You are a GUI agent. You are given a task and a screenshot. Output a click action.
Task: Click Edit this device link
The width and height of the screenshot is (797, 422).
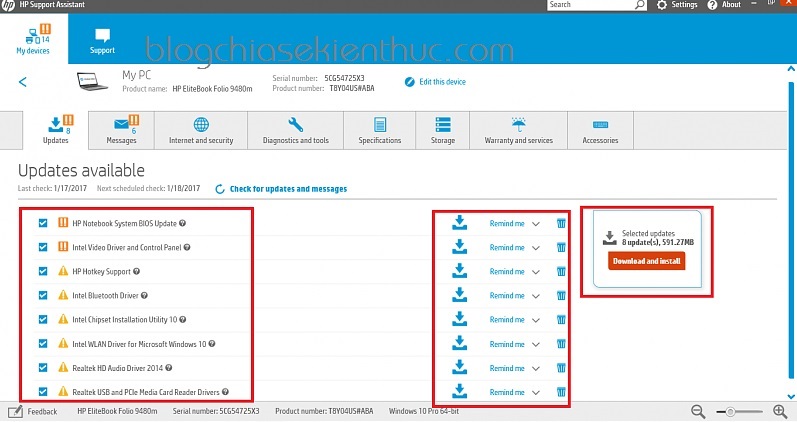(x=435, y=82)
